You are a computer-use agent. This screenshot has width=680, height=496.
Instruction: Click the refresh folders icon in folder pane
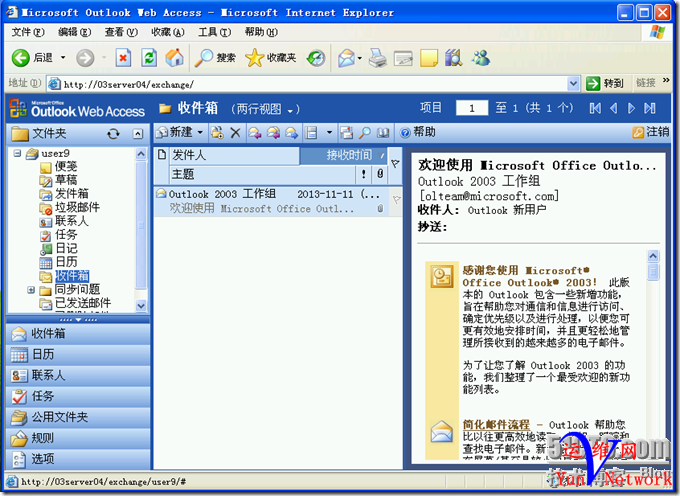(x=113, y=134)
